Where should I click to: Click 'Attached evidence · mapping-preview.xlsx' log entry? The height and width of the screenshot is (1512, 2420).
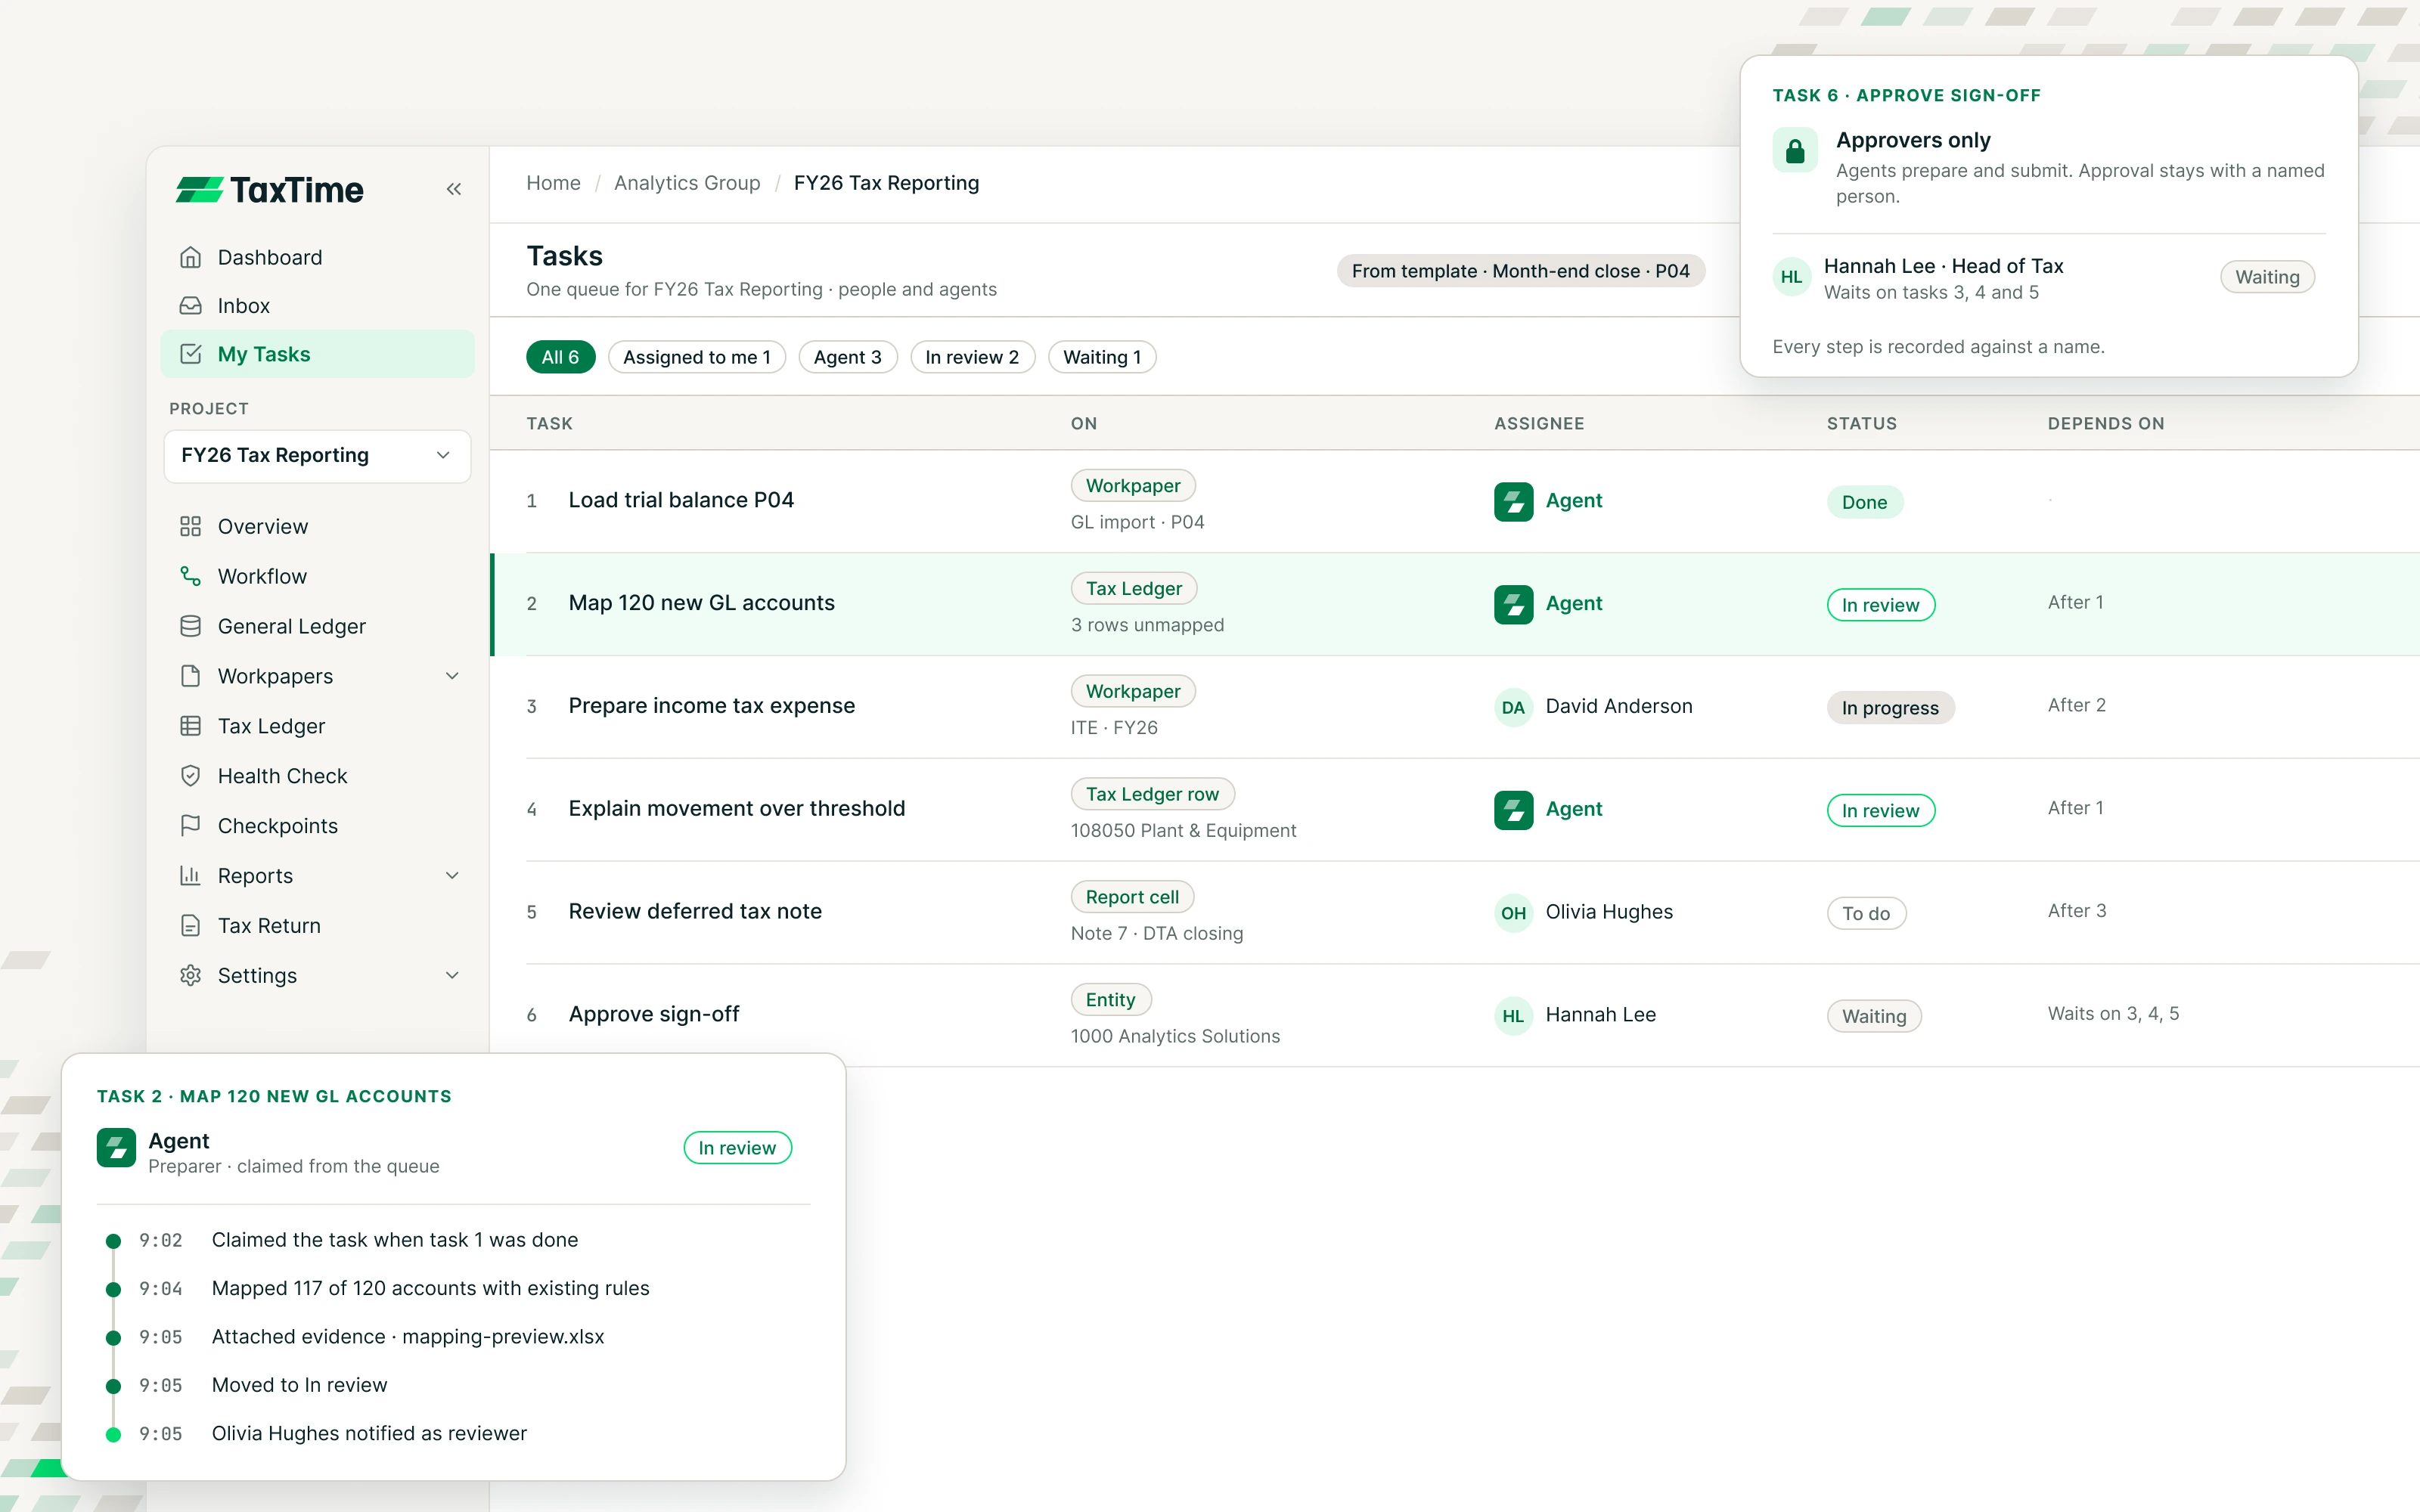[408, 1338]
